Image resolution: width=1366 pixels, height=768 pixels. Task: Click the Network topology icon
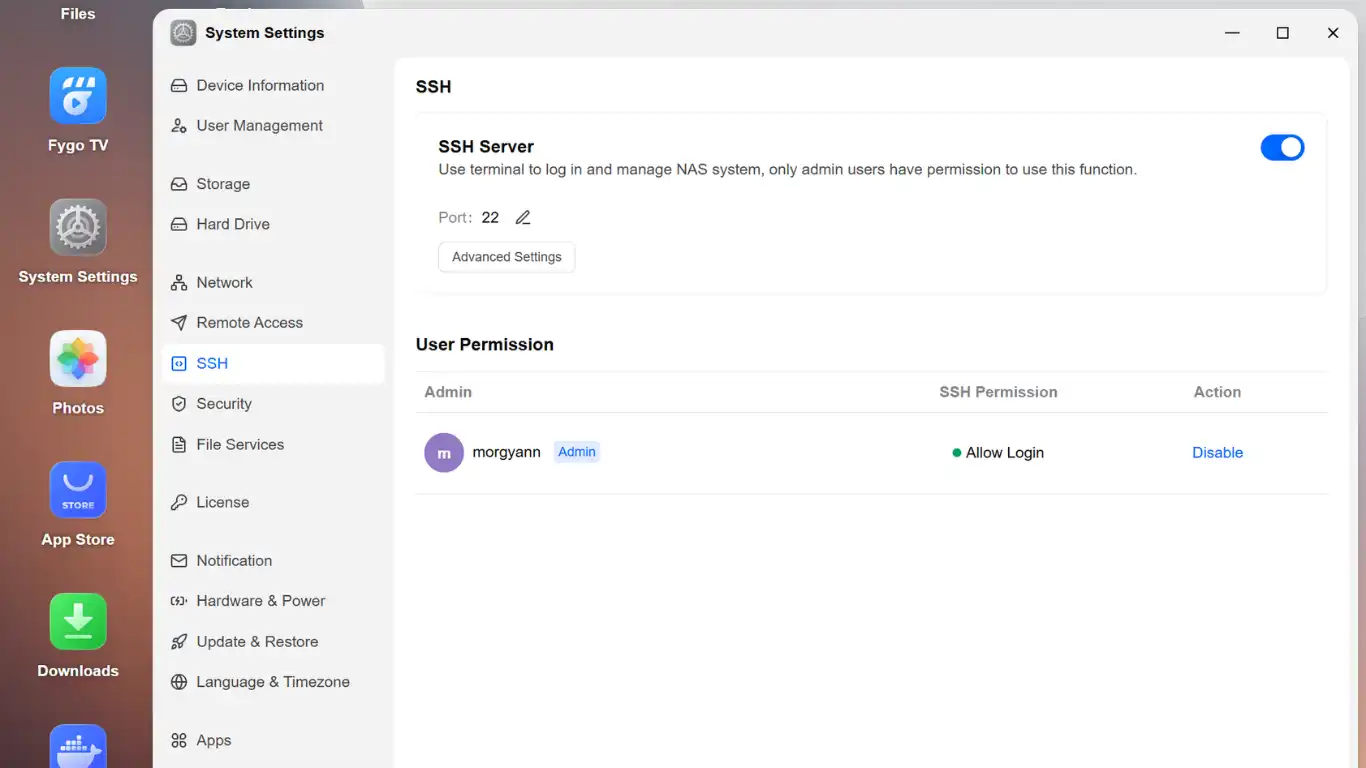[x=179, y=283]
